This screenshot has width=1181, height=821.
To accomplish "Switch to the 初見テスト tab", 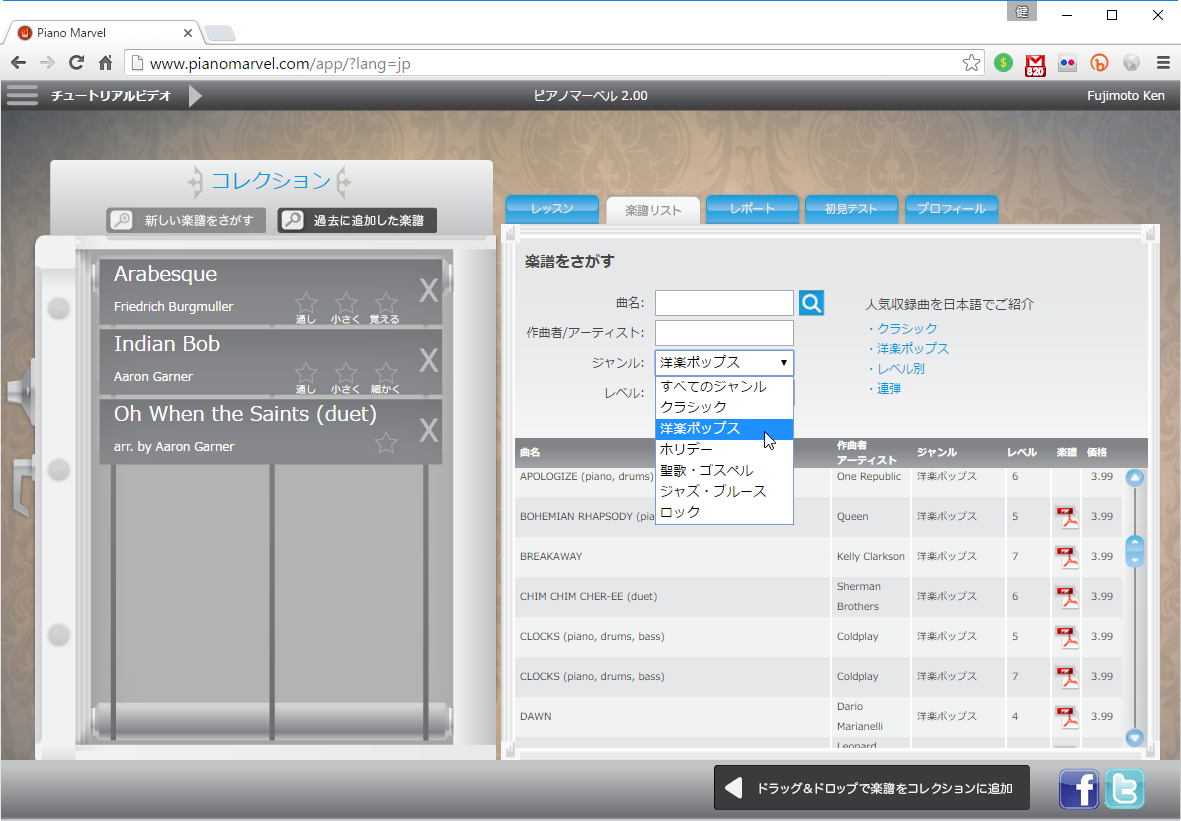I will 851,209.
